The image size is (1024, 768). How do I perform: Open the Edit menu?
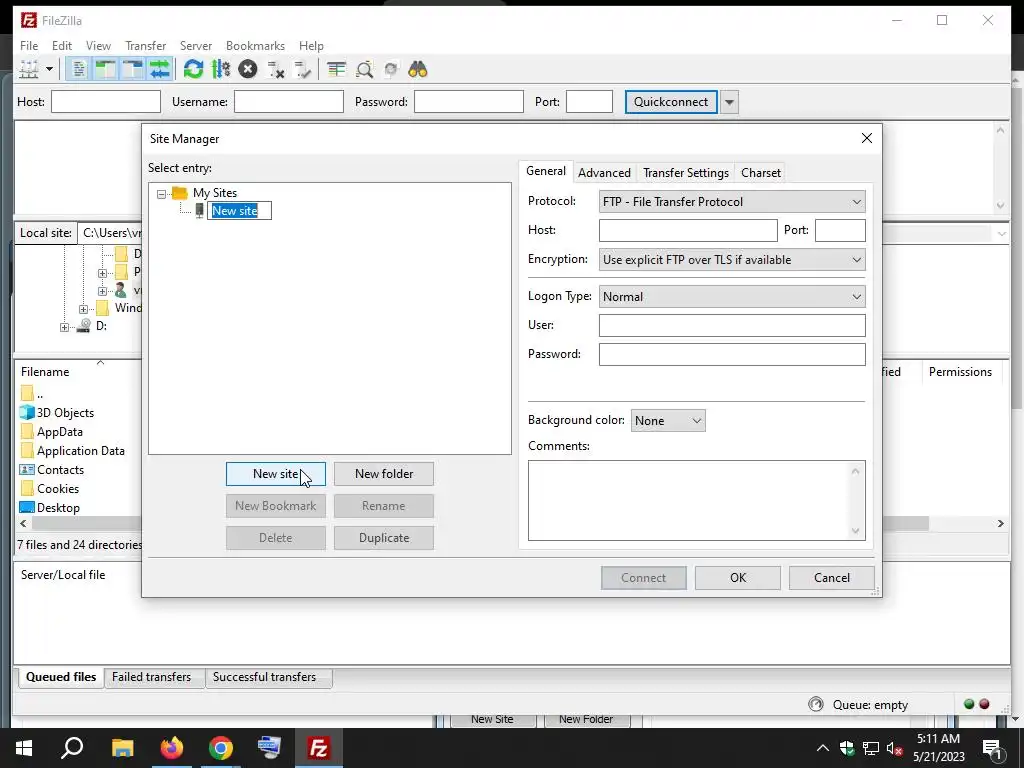coord(62,46)
